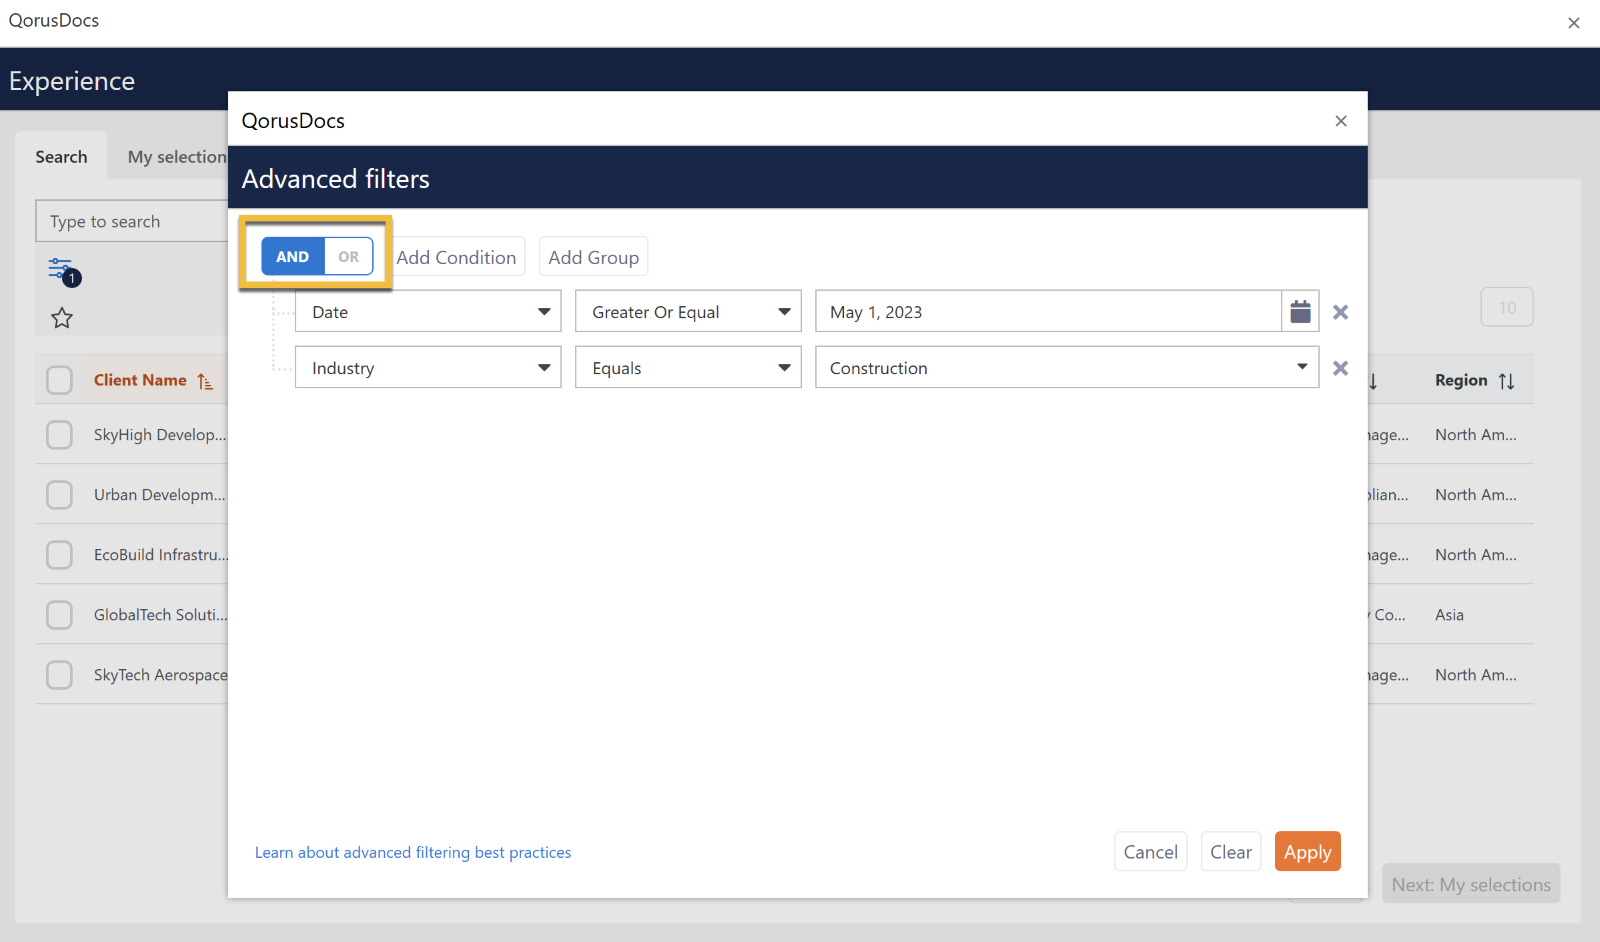Click EcoBuild Infrastru... client name
1600x942 pixels.
(x=161, y=555)
